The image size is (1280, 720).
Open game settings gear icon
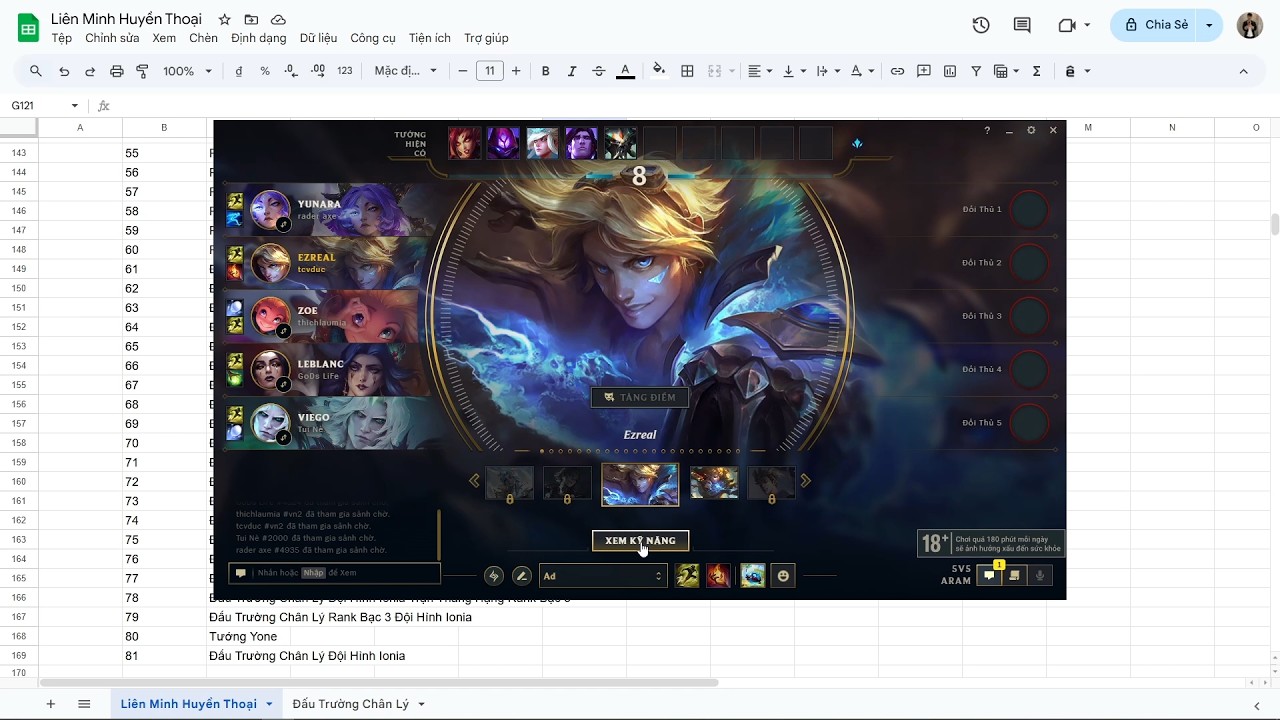pyautogui.click(x=1031, y=130)
